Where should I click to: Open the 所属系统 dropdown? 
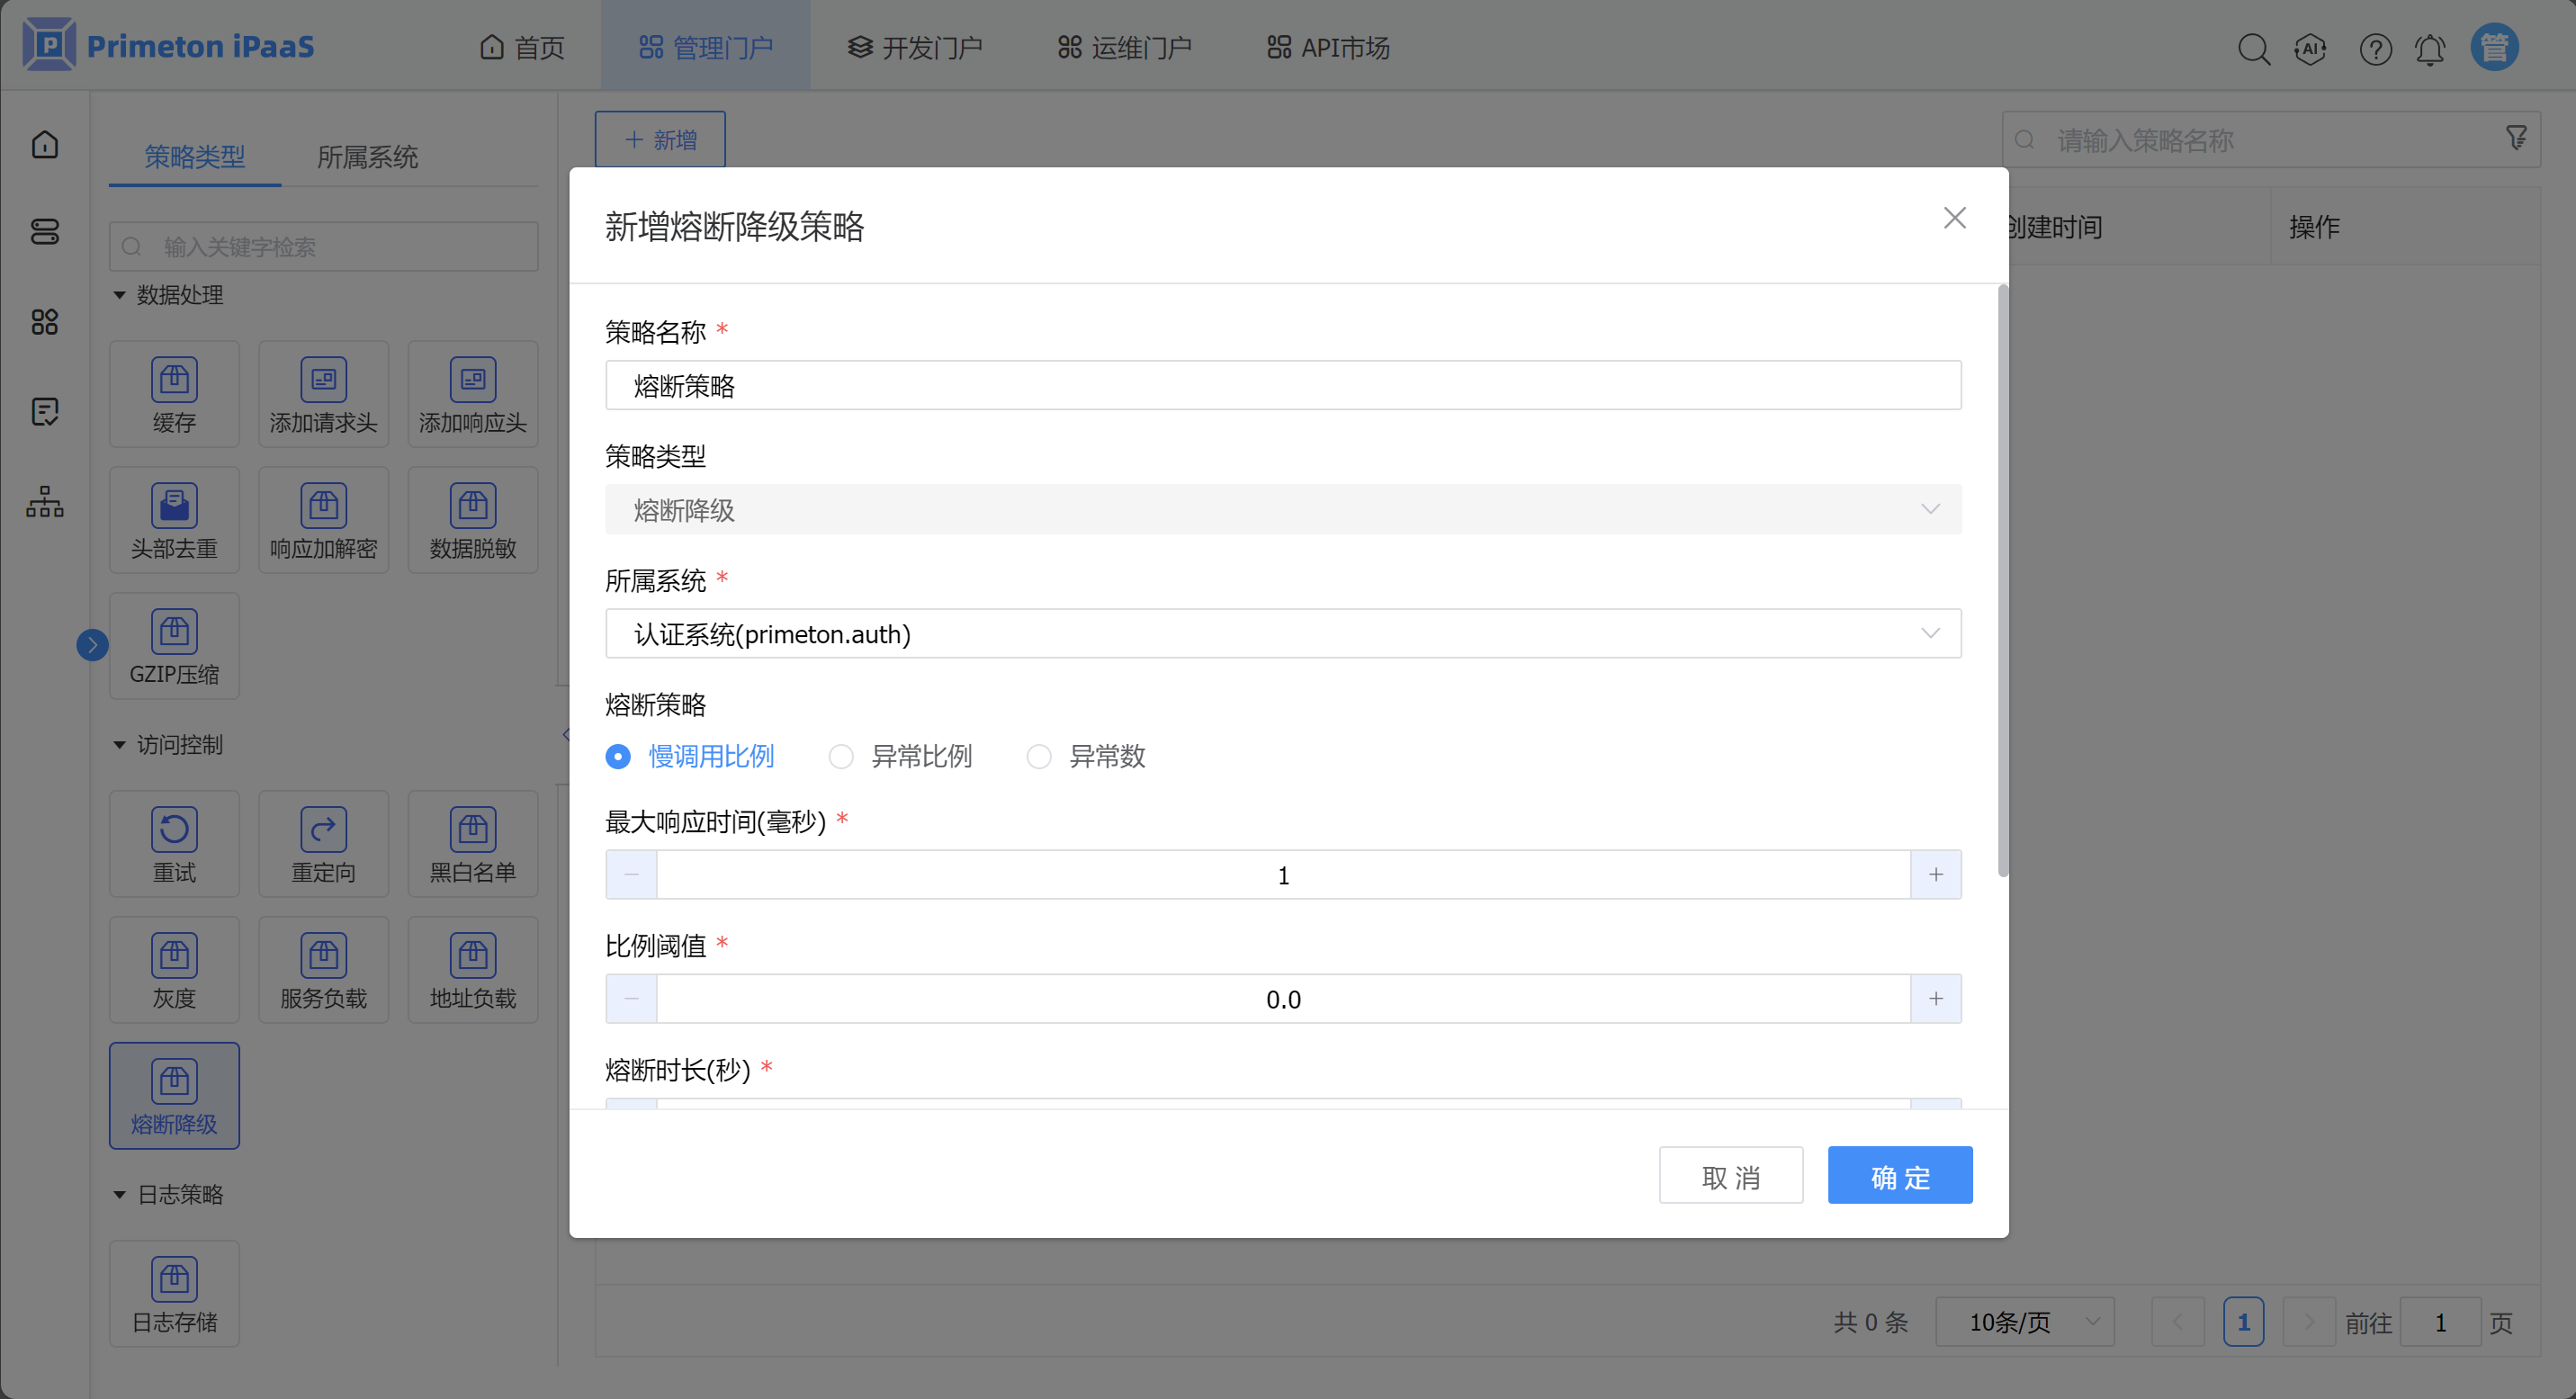point(1282,634)
